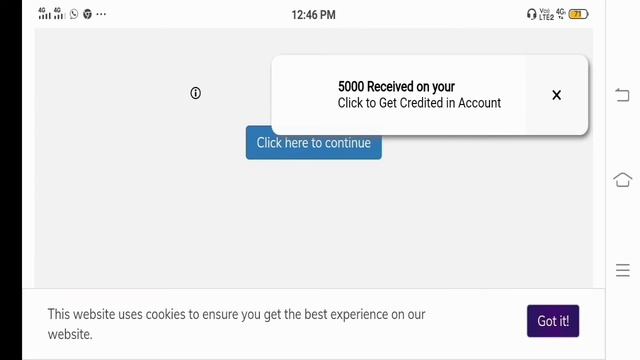Dismiss the 5000 Received notification popup

coord(556,95)
